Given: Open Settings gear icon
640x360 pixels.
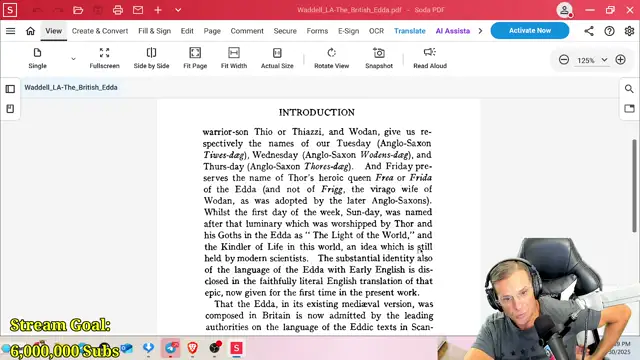Looking at the screenshot, I should (629, 31).
